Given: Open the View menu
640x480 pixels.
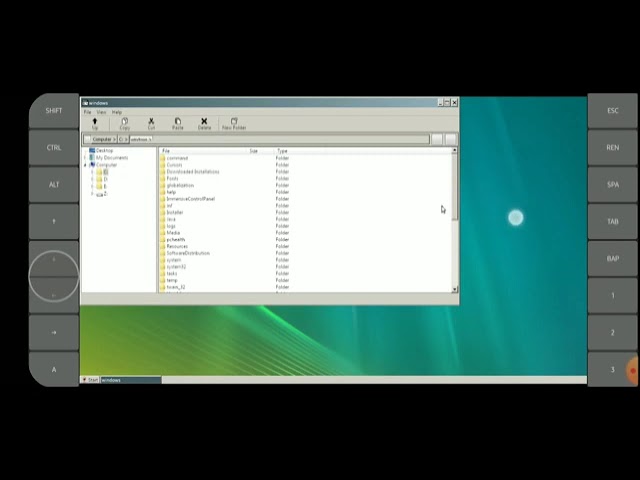Looking at the screenshot, I should pos(101,112).
